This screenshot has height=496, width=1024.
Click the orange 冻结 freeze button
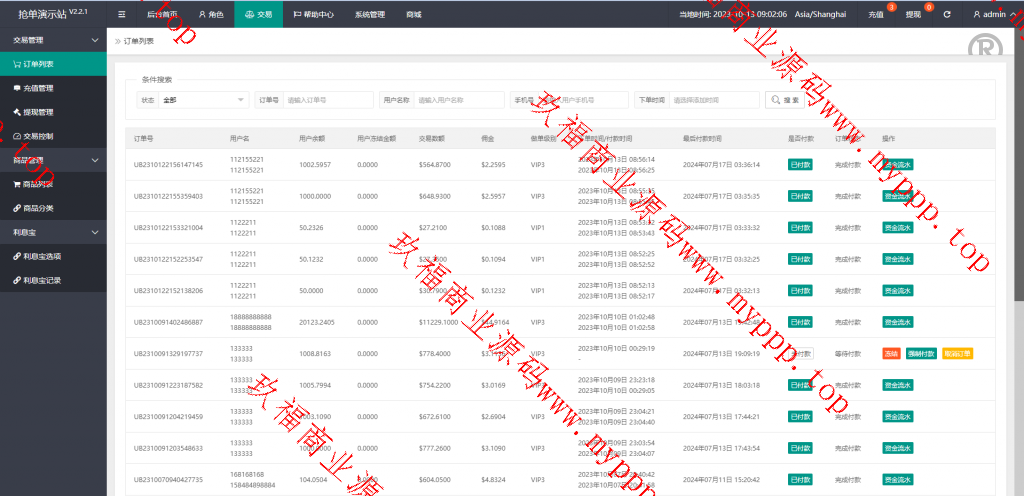(891, 353)
